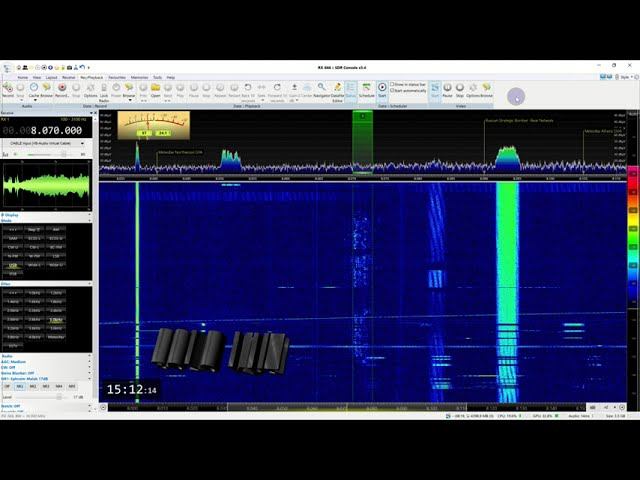
Task: Select the LSB mode button
Action: [56, 256]
